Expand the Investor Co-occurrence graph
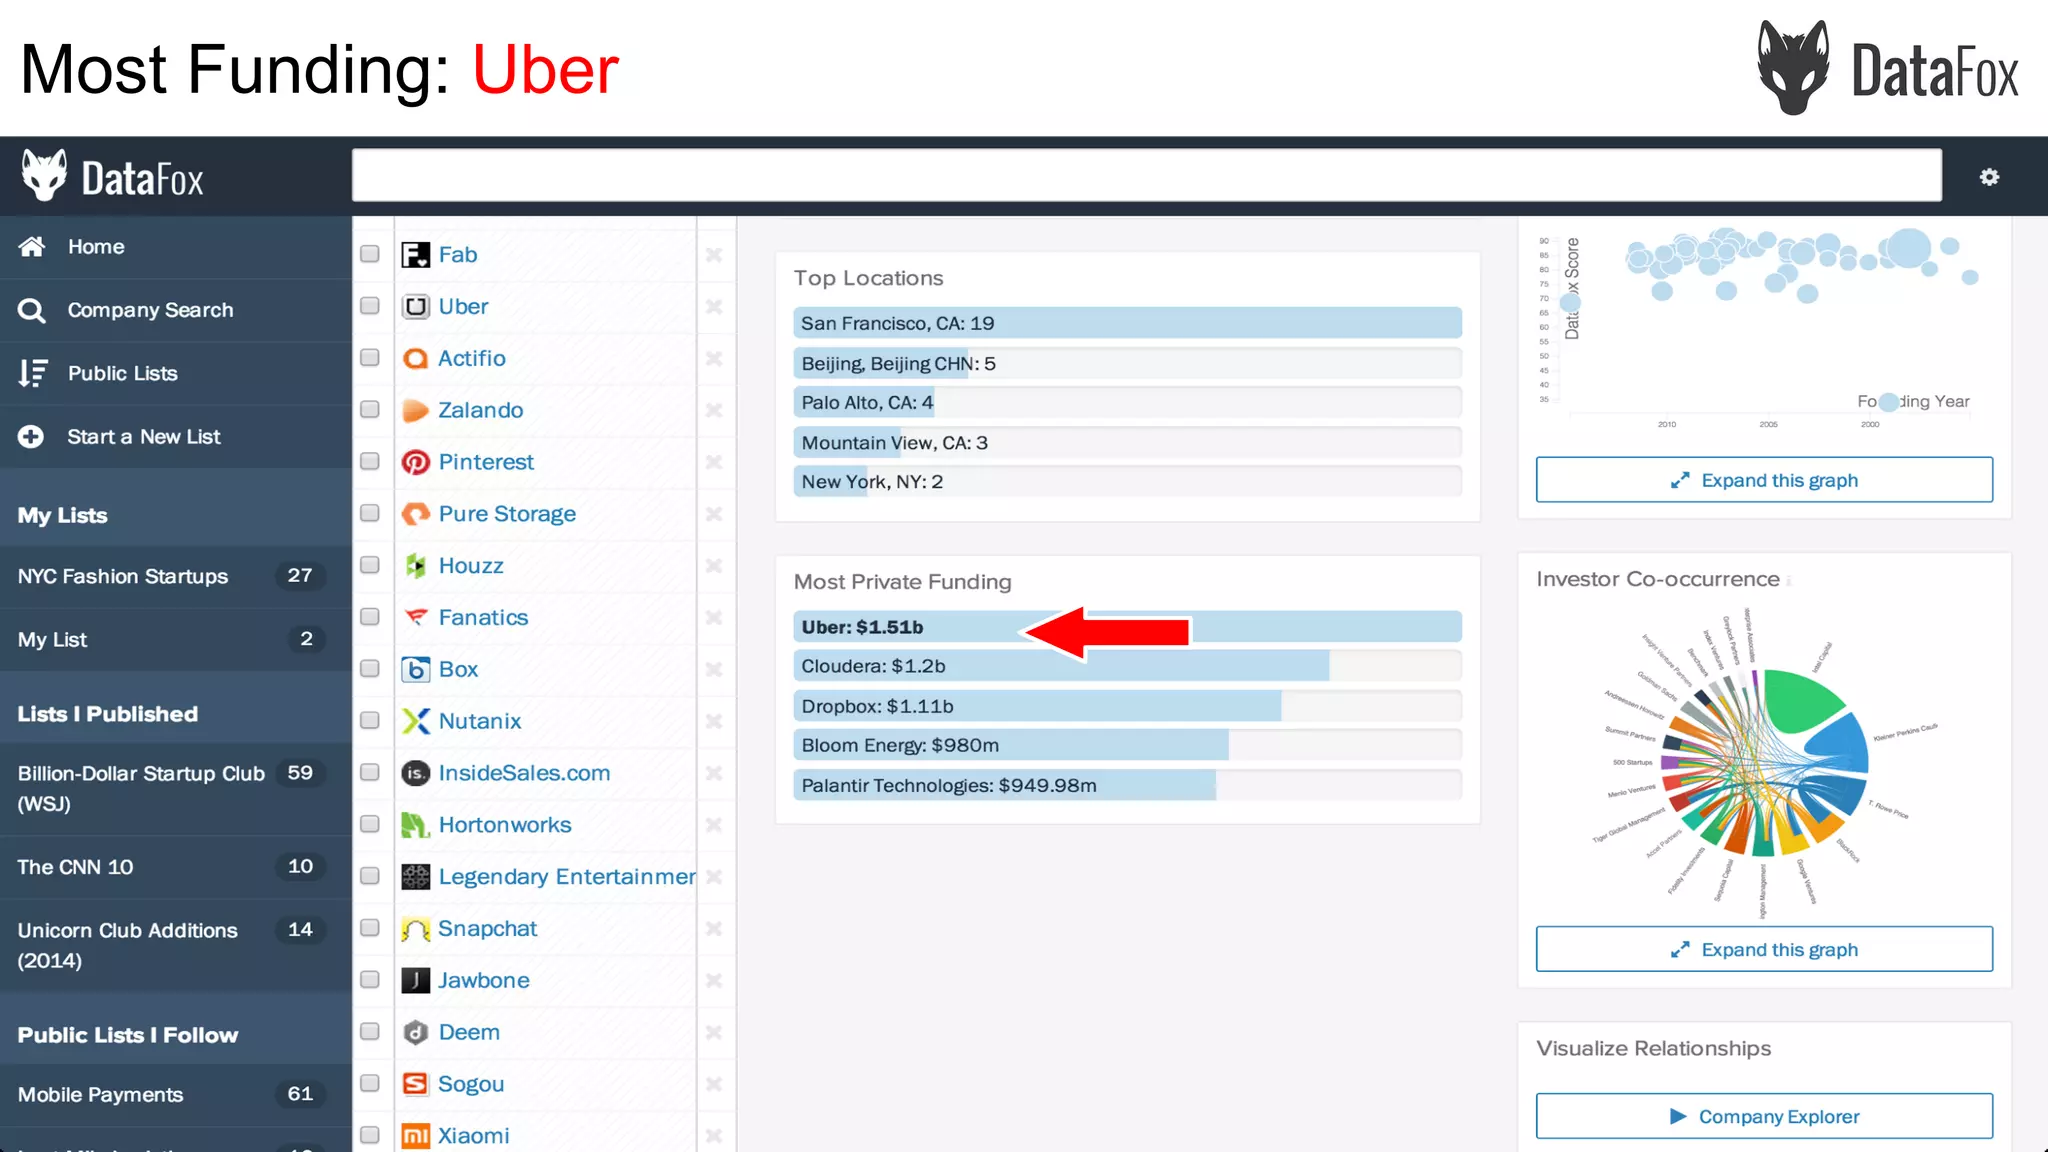This screenshot has height=1152, width=2048. point(1764,949)
